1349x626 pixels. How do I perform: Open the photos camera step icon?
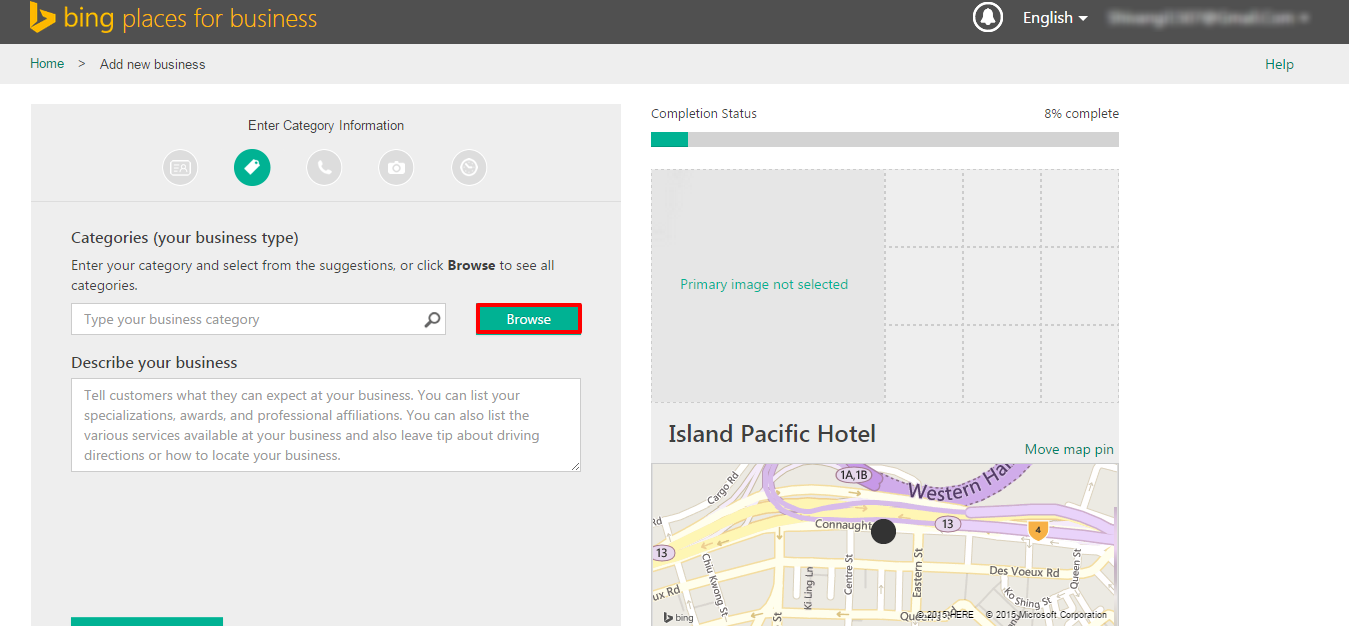tap(396, 168)
